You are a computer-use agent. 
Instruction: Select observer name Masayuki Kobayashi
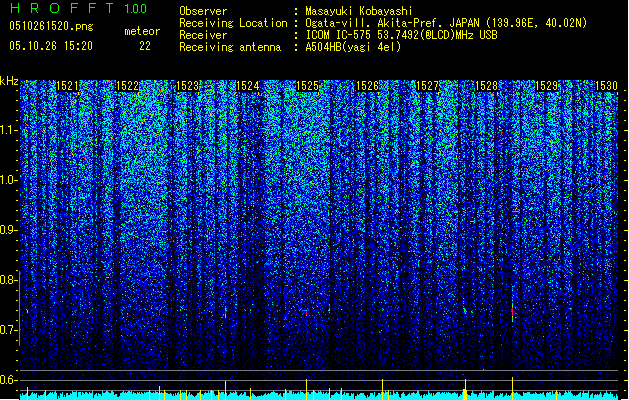(x=358, y=11)
